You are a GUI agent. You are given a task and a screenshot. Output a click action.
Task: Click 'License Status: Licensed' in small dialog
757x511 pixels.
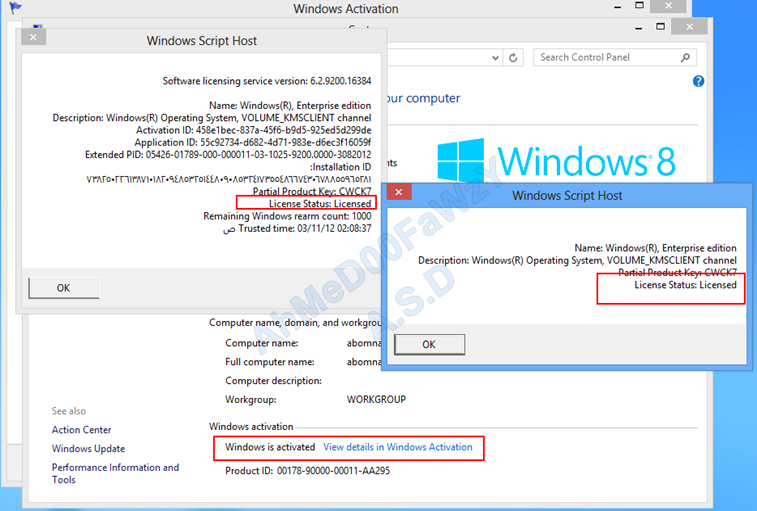[686, 285]
